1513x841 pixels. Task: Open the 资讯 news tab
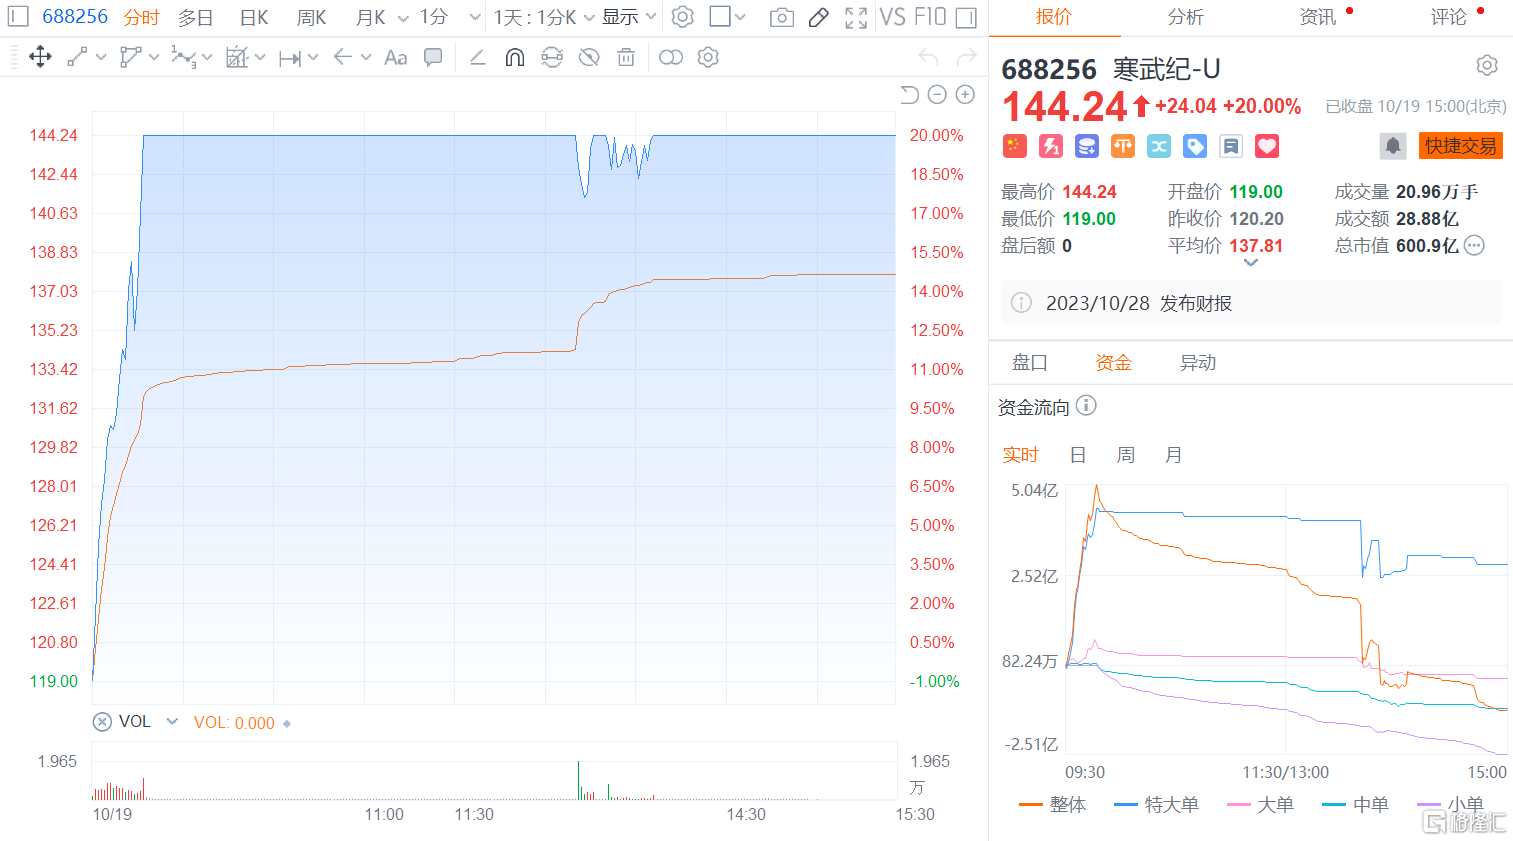pyautogui.click(x=1317, y=17)
